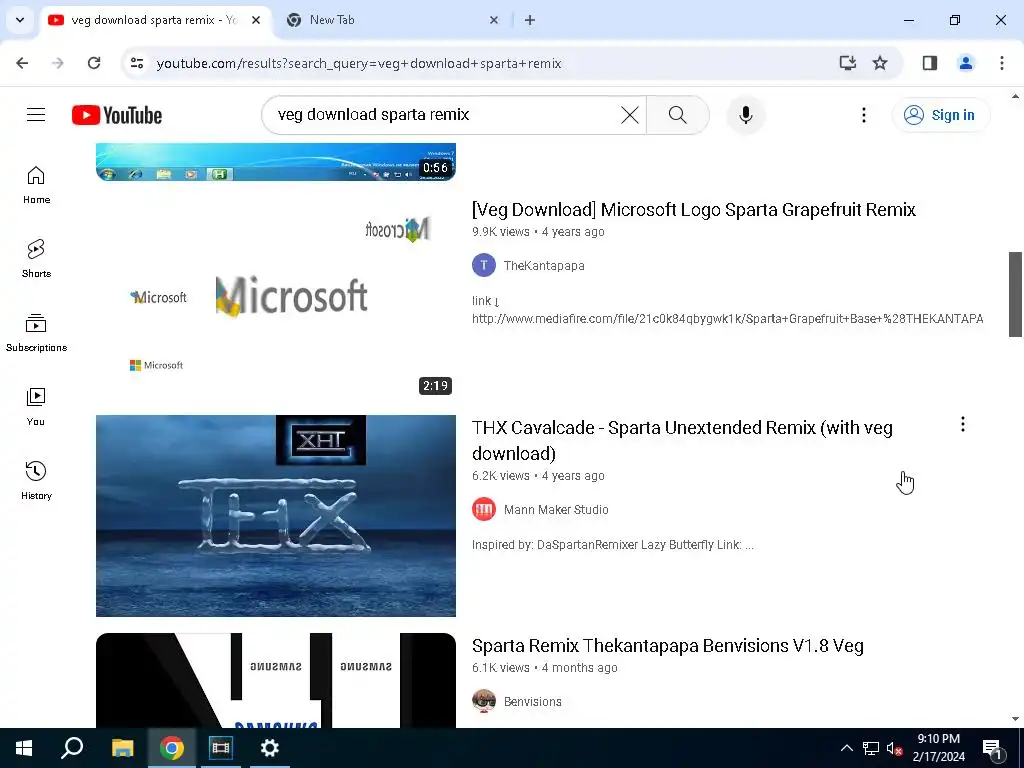Open the taskbar clock and date
This screenshot has height=768, width=1024.
pyautogui.click(x=938, y=748)
